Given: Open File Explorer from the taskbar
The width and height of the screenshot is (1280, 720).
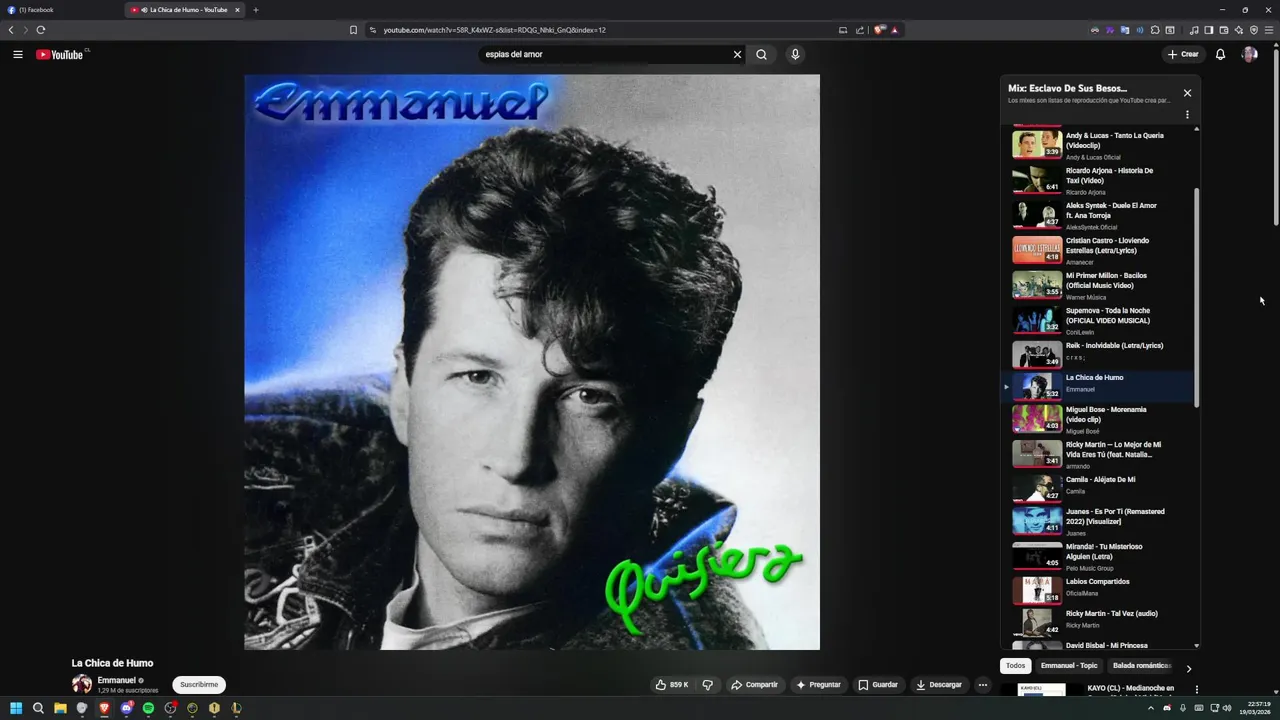Looking at the screenshot, I should coord(60,708).
